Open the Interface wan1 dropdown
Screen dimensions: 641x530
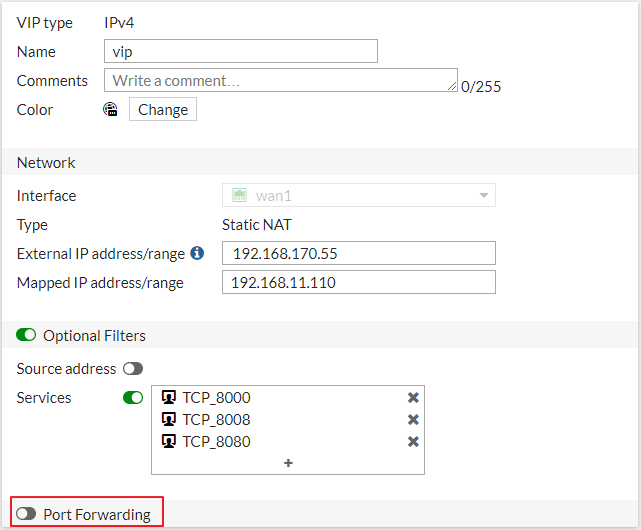tap(359, 195)
